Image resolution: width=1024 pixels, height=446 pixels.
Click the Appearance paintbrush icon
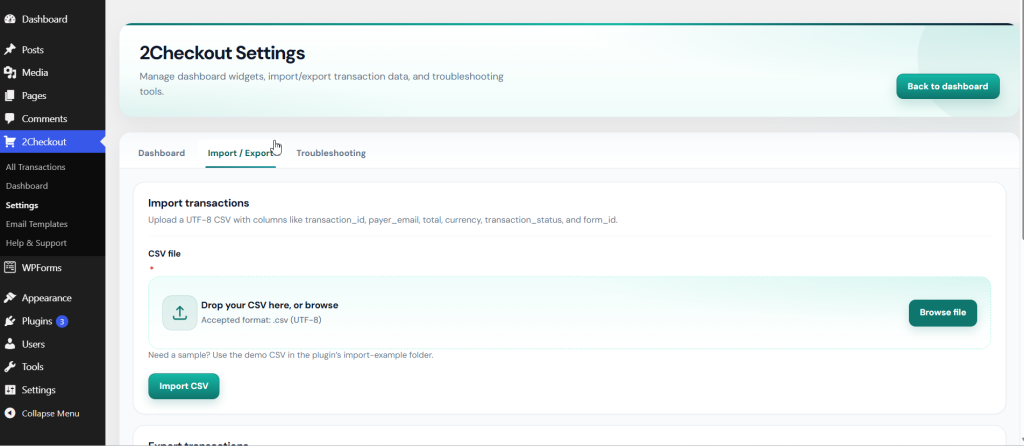(10, 298)
